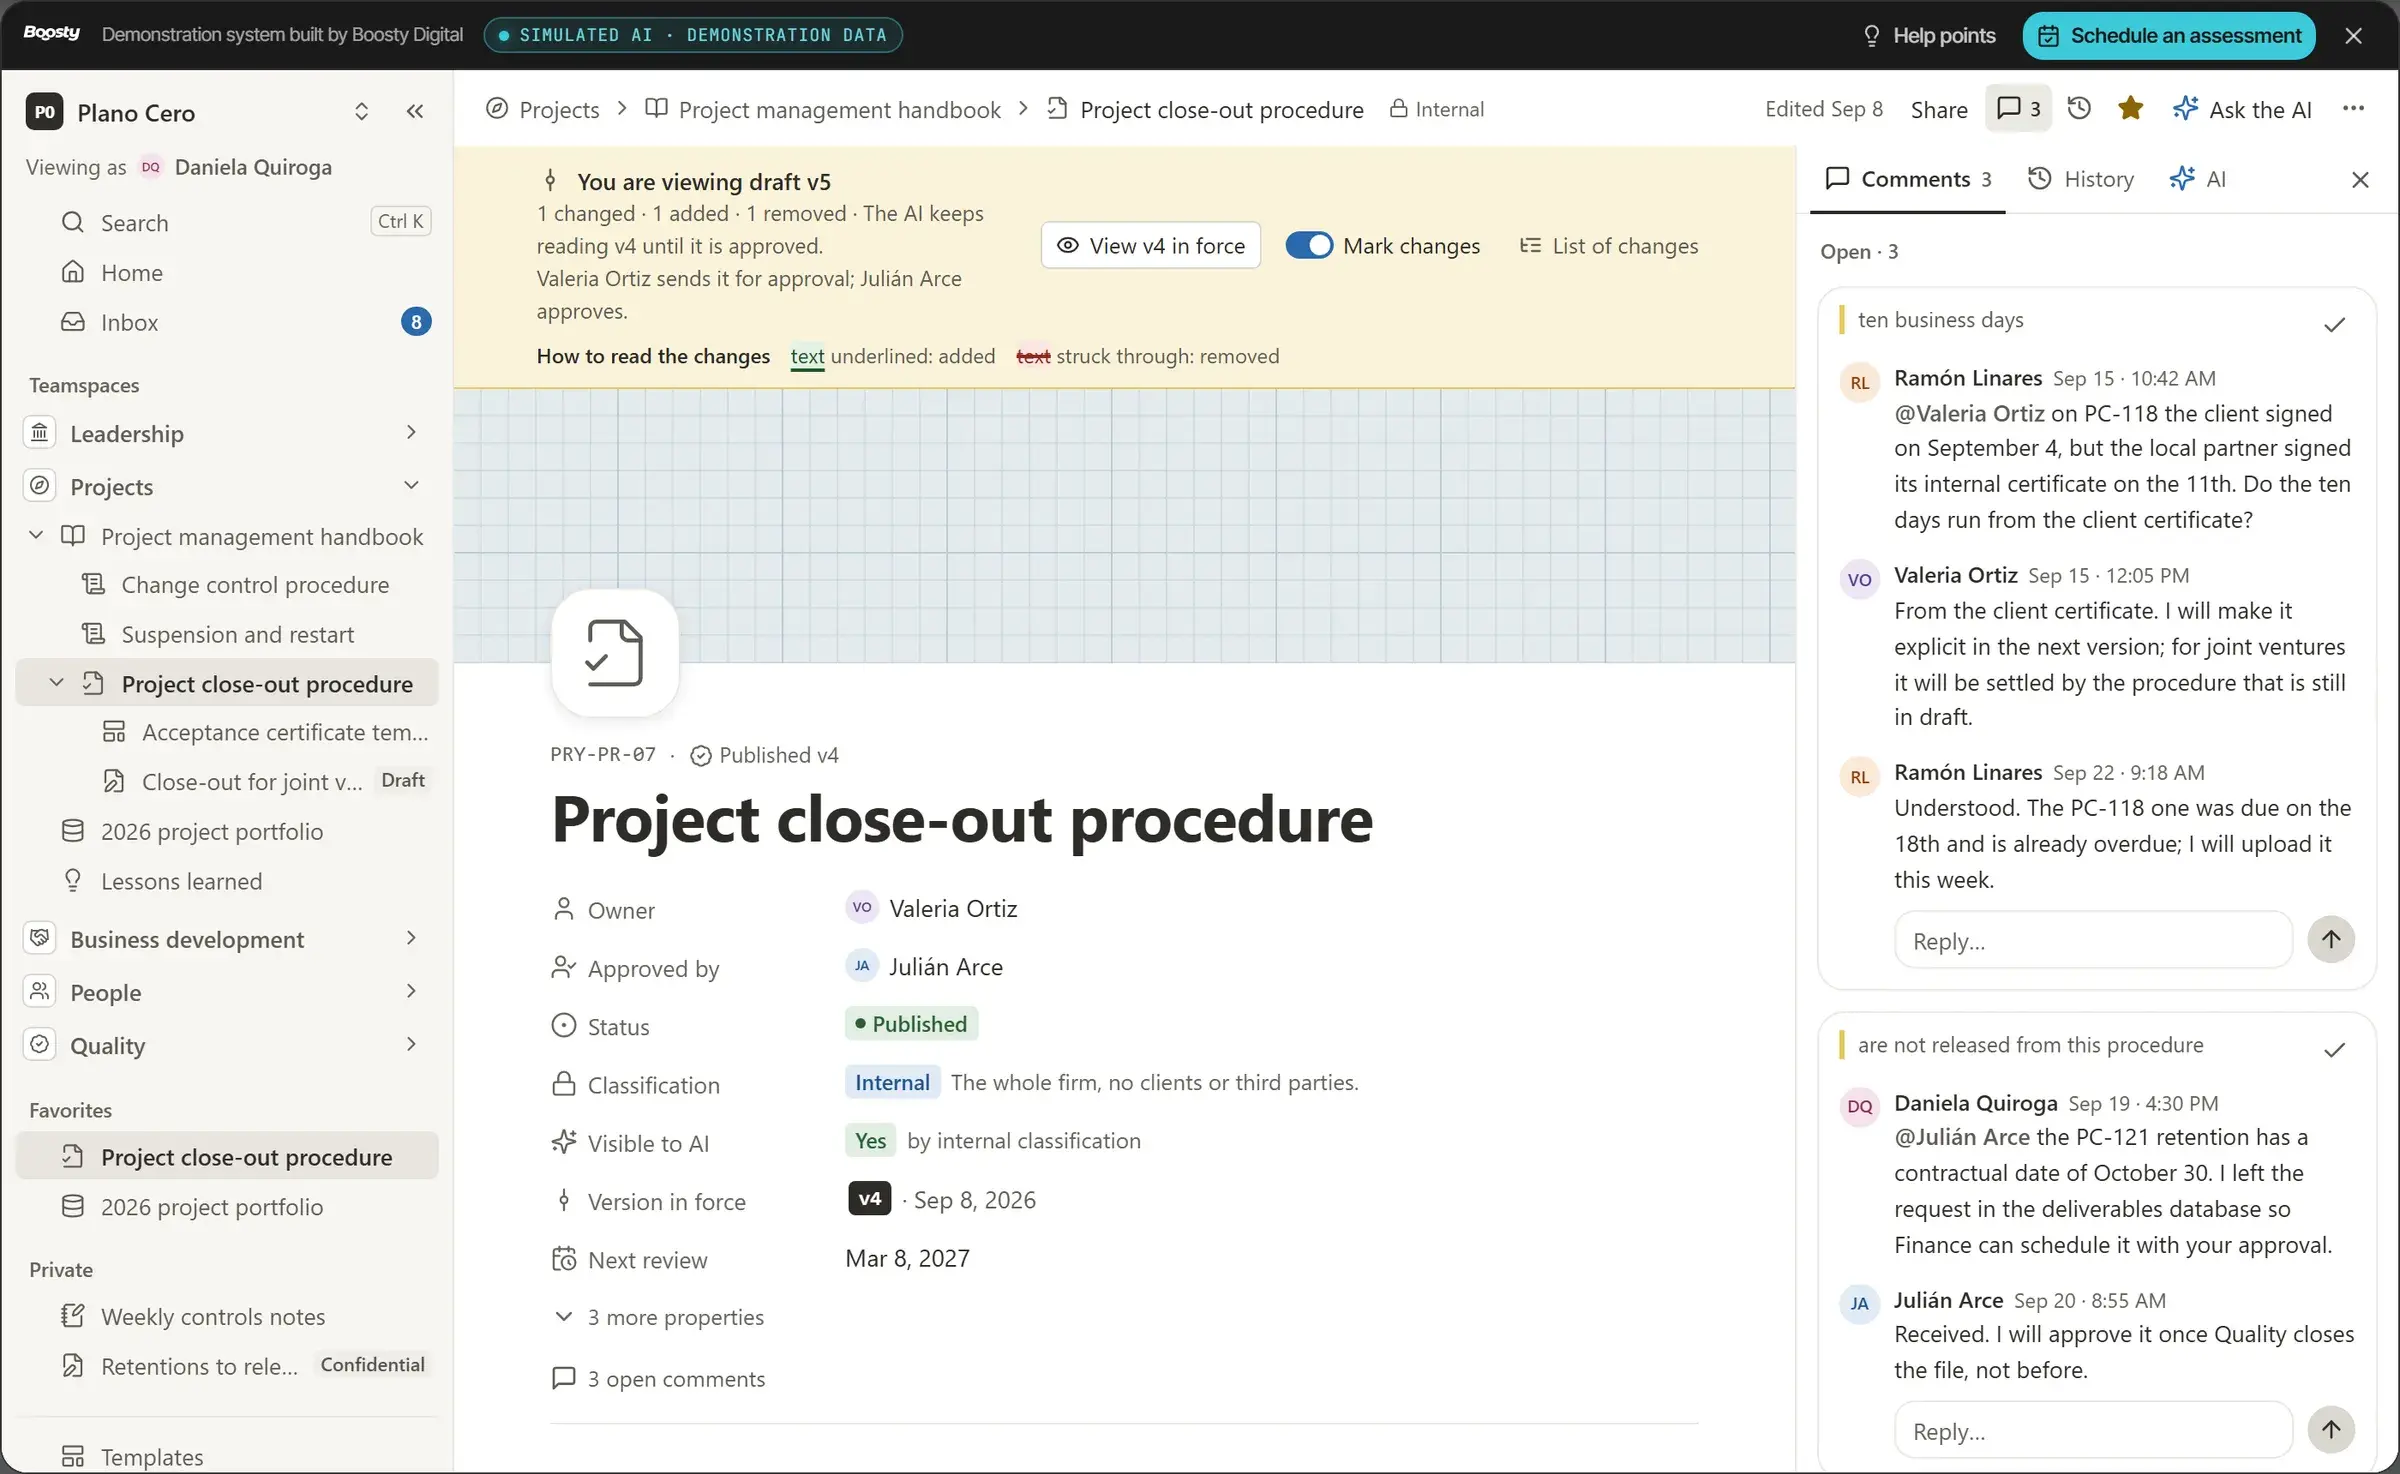Open Change control procedure page

(255, 584)
